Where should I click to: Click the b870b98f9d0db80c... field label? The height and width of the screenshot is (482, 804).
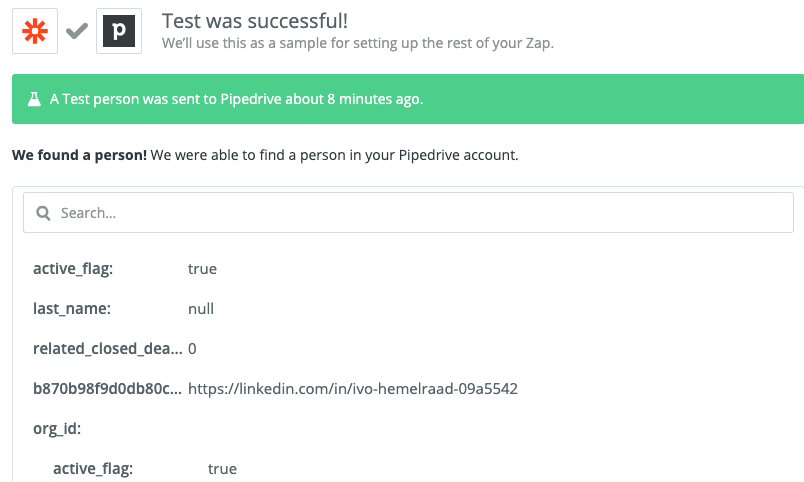pos(107,389)
